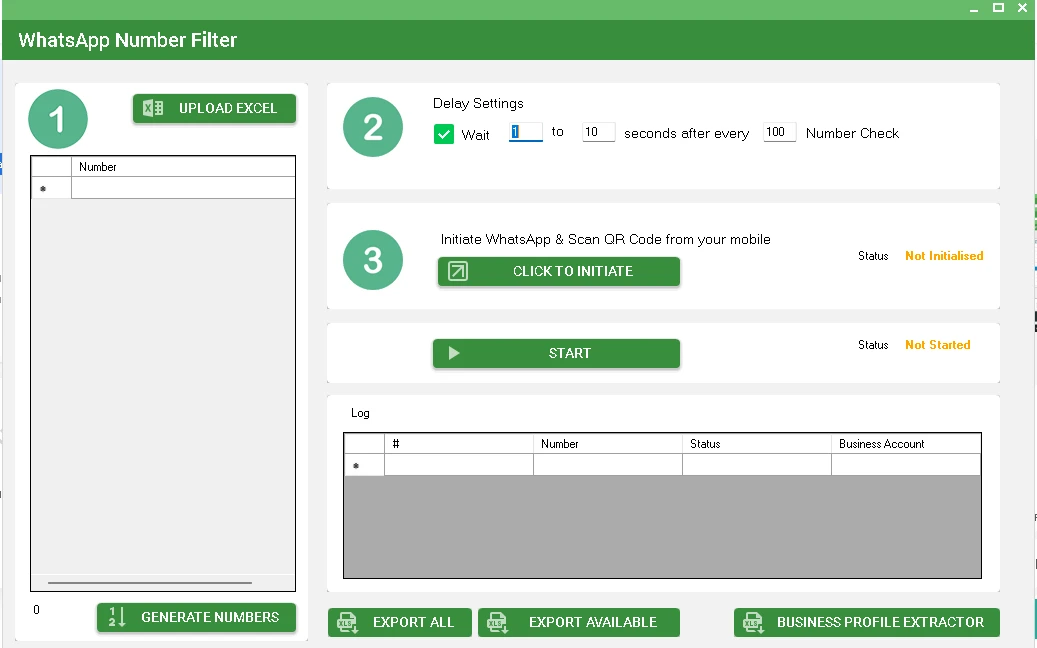
Task: Click the empty Number cell in upload grid
Action: [183, 188]
